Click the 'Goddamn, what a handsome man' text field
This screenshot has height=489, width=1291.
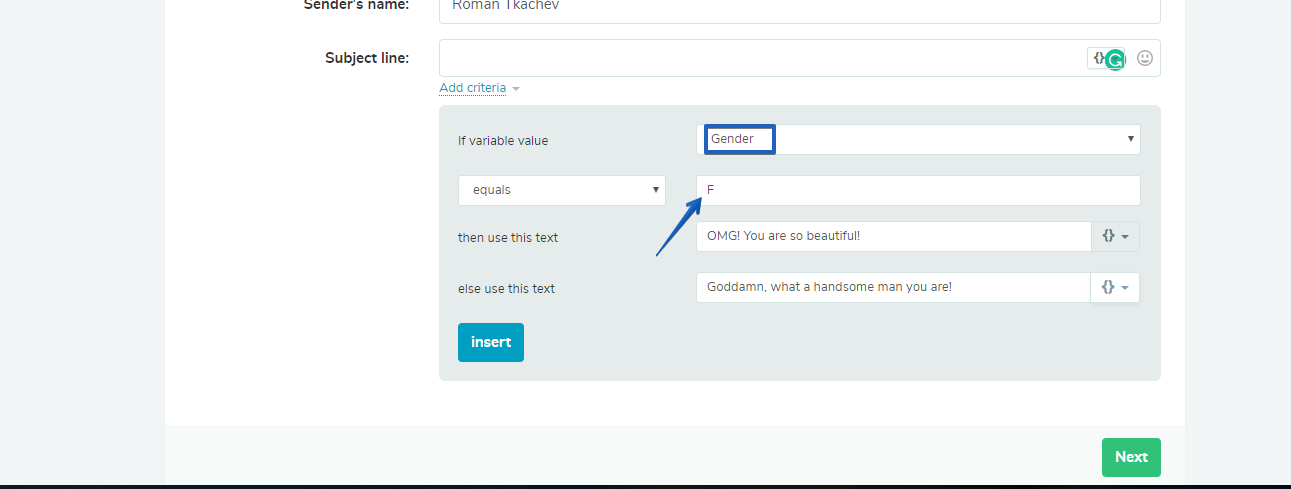point(893,287)
